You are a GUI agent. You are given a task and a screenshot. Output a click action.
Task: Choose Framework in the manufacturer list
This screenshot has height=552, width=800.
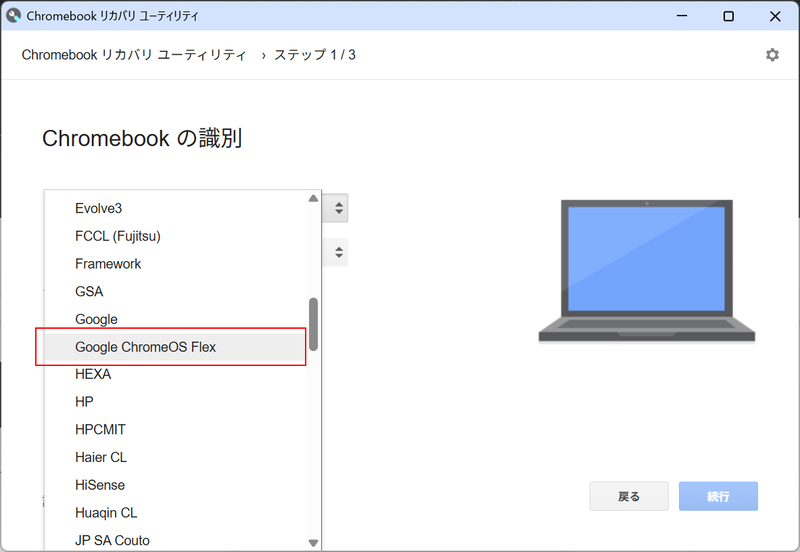point(175,264)
